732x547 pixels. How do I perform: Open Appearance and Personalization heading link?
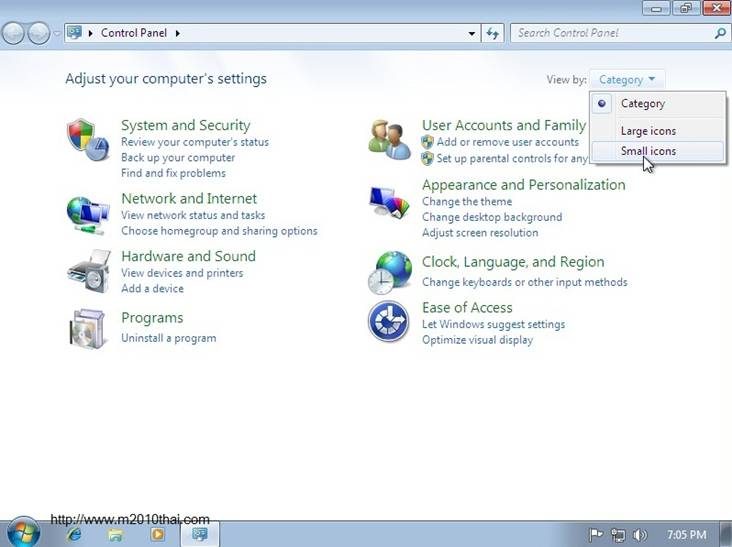coord(524,185)
